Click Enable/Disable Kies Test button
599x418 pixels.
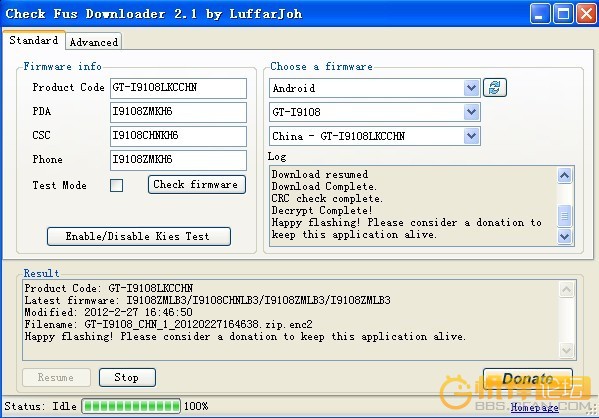point(139,236)
